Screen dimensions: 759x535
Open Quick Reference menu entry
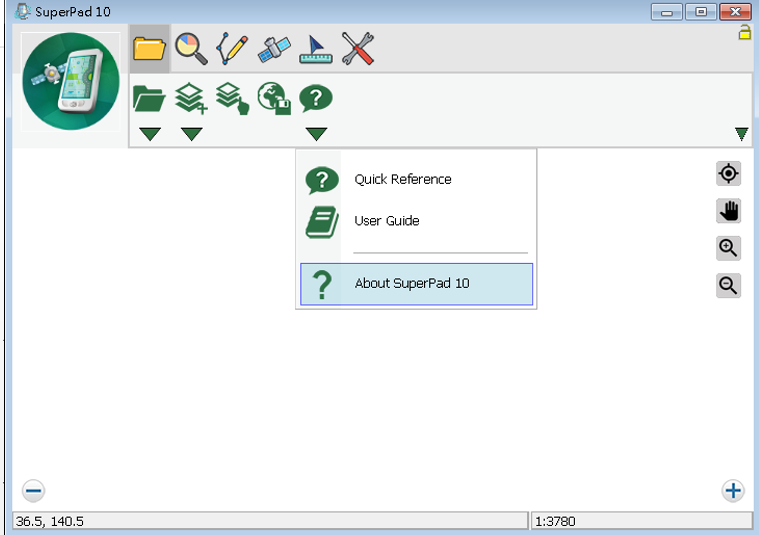pyautogui.click(x=416, y=179)
